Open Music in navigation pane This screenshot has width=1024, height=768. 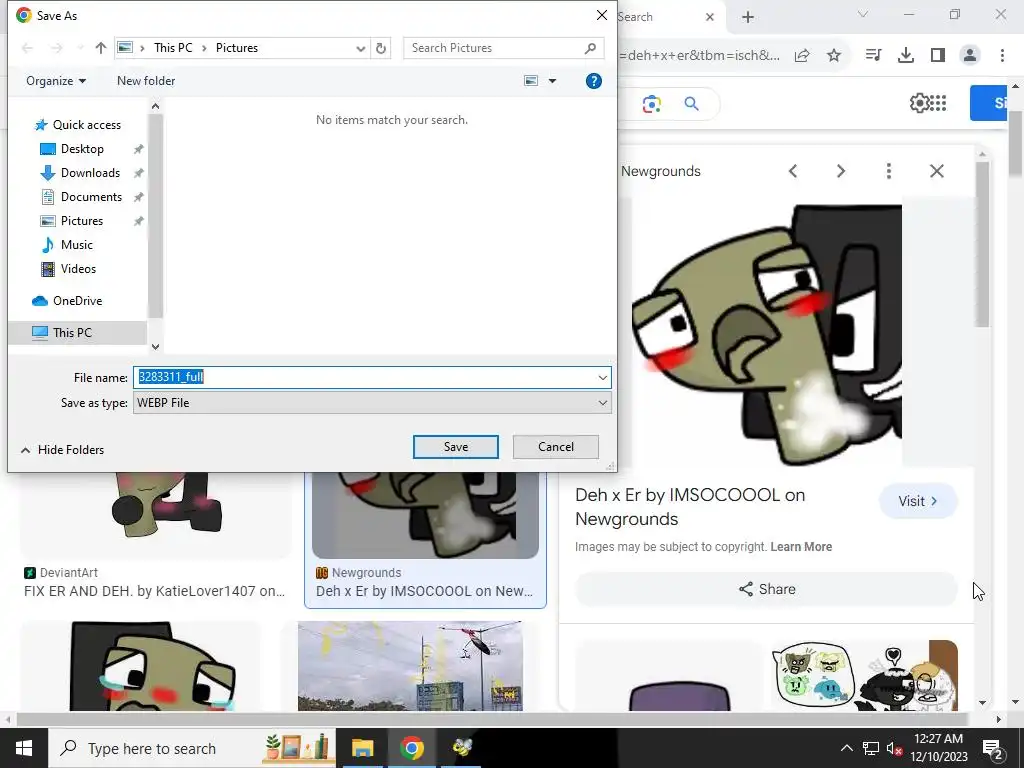click(x=76, y=245)
